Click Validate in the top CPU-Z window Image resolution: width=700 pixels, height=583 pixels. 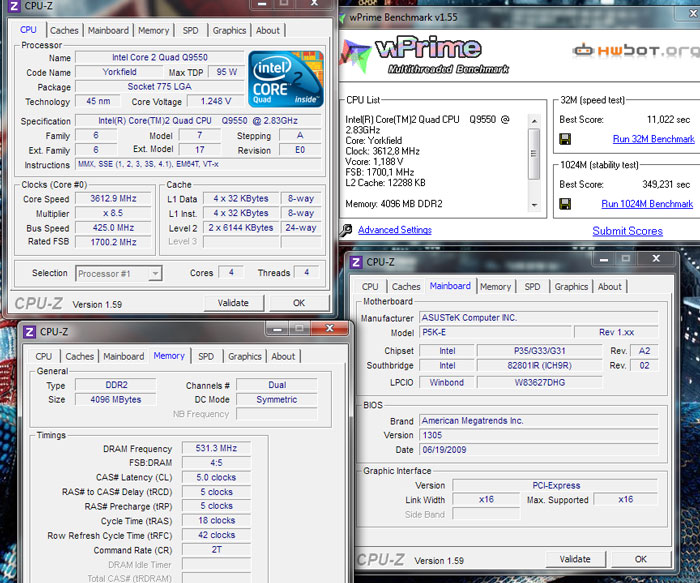233,303
